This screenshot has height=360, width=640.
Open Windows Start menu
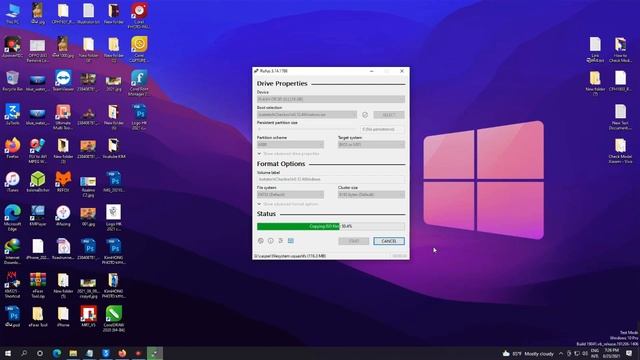coord(8,353)
